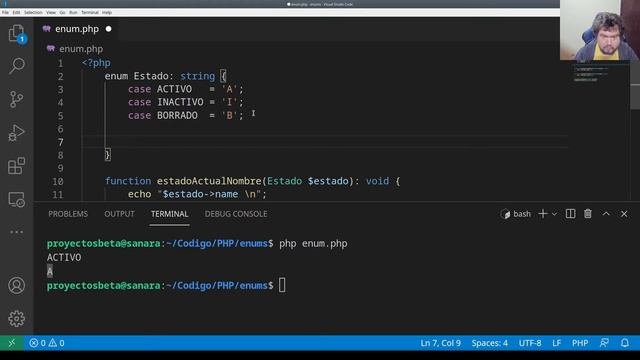Split the terminal panel
This screenshot has width=640, height=360.
(570, 214)
